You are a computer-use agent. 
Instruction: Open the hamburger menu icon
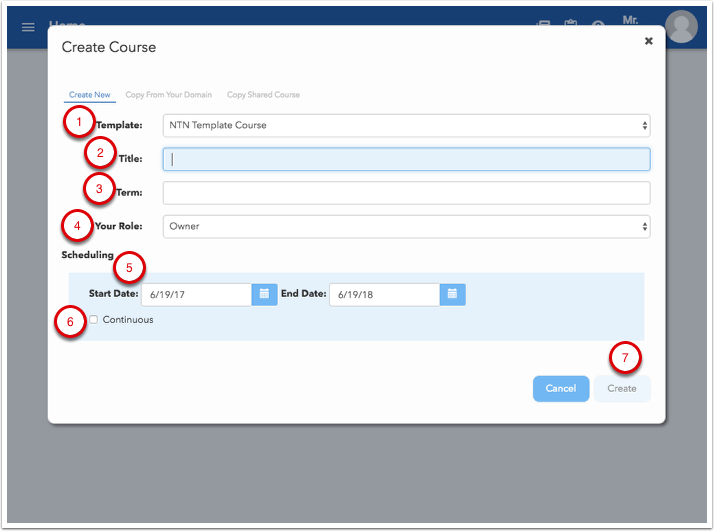click(28, 27)
